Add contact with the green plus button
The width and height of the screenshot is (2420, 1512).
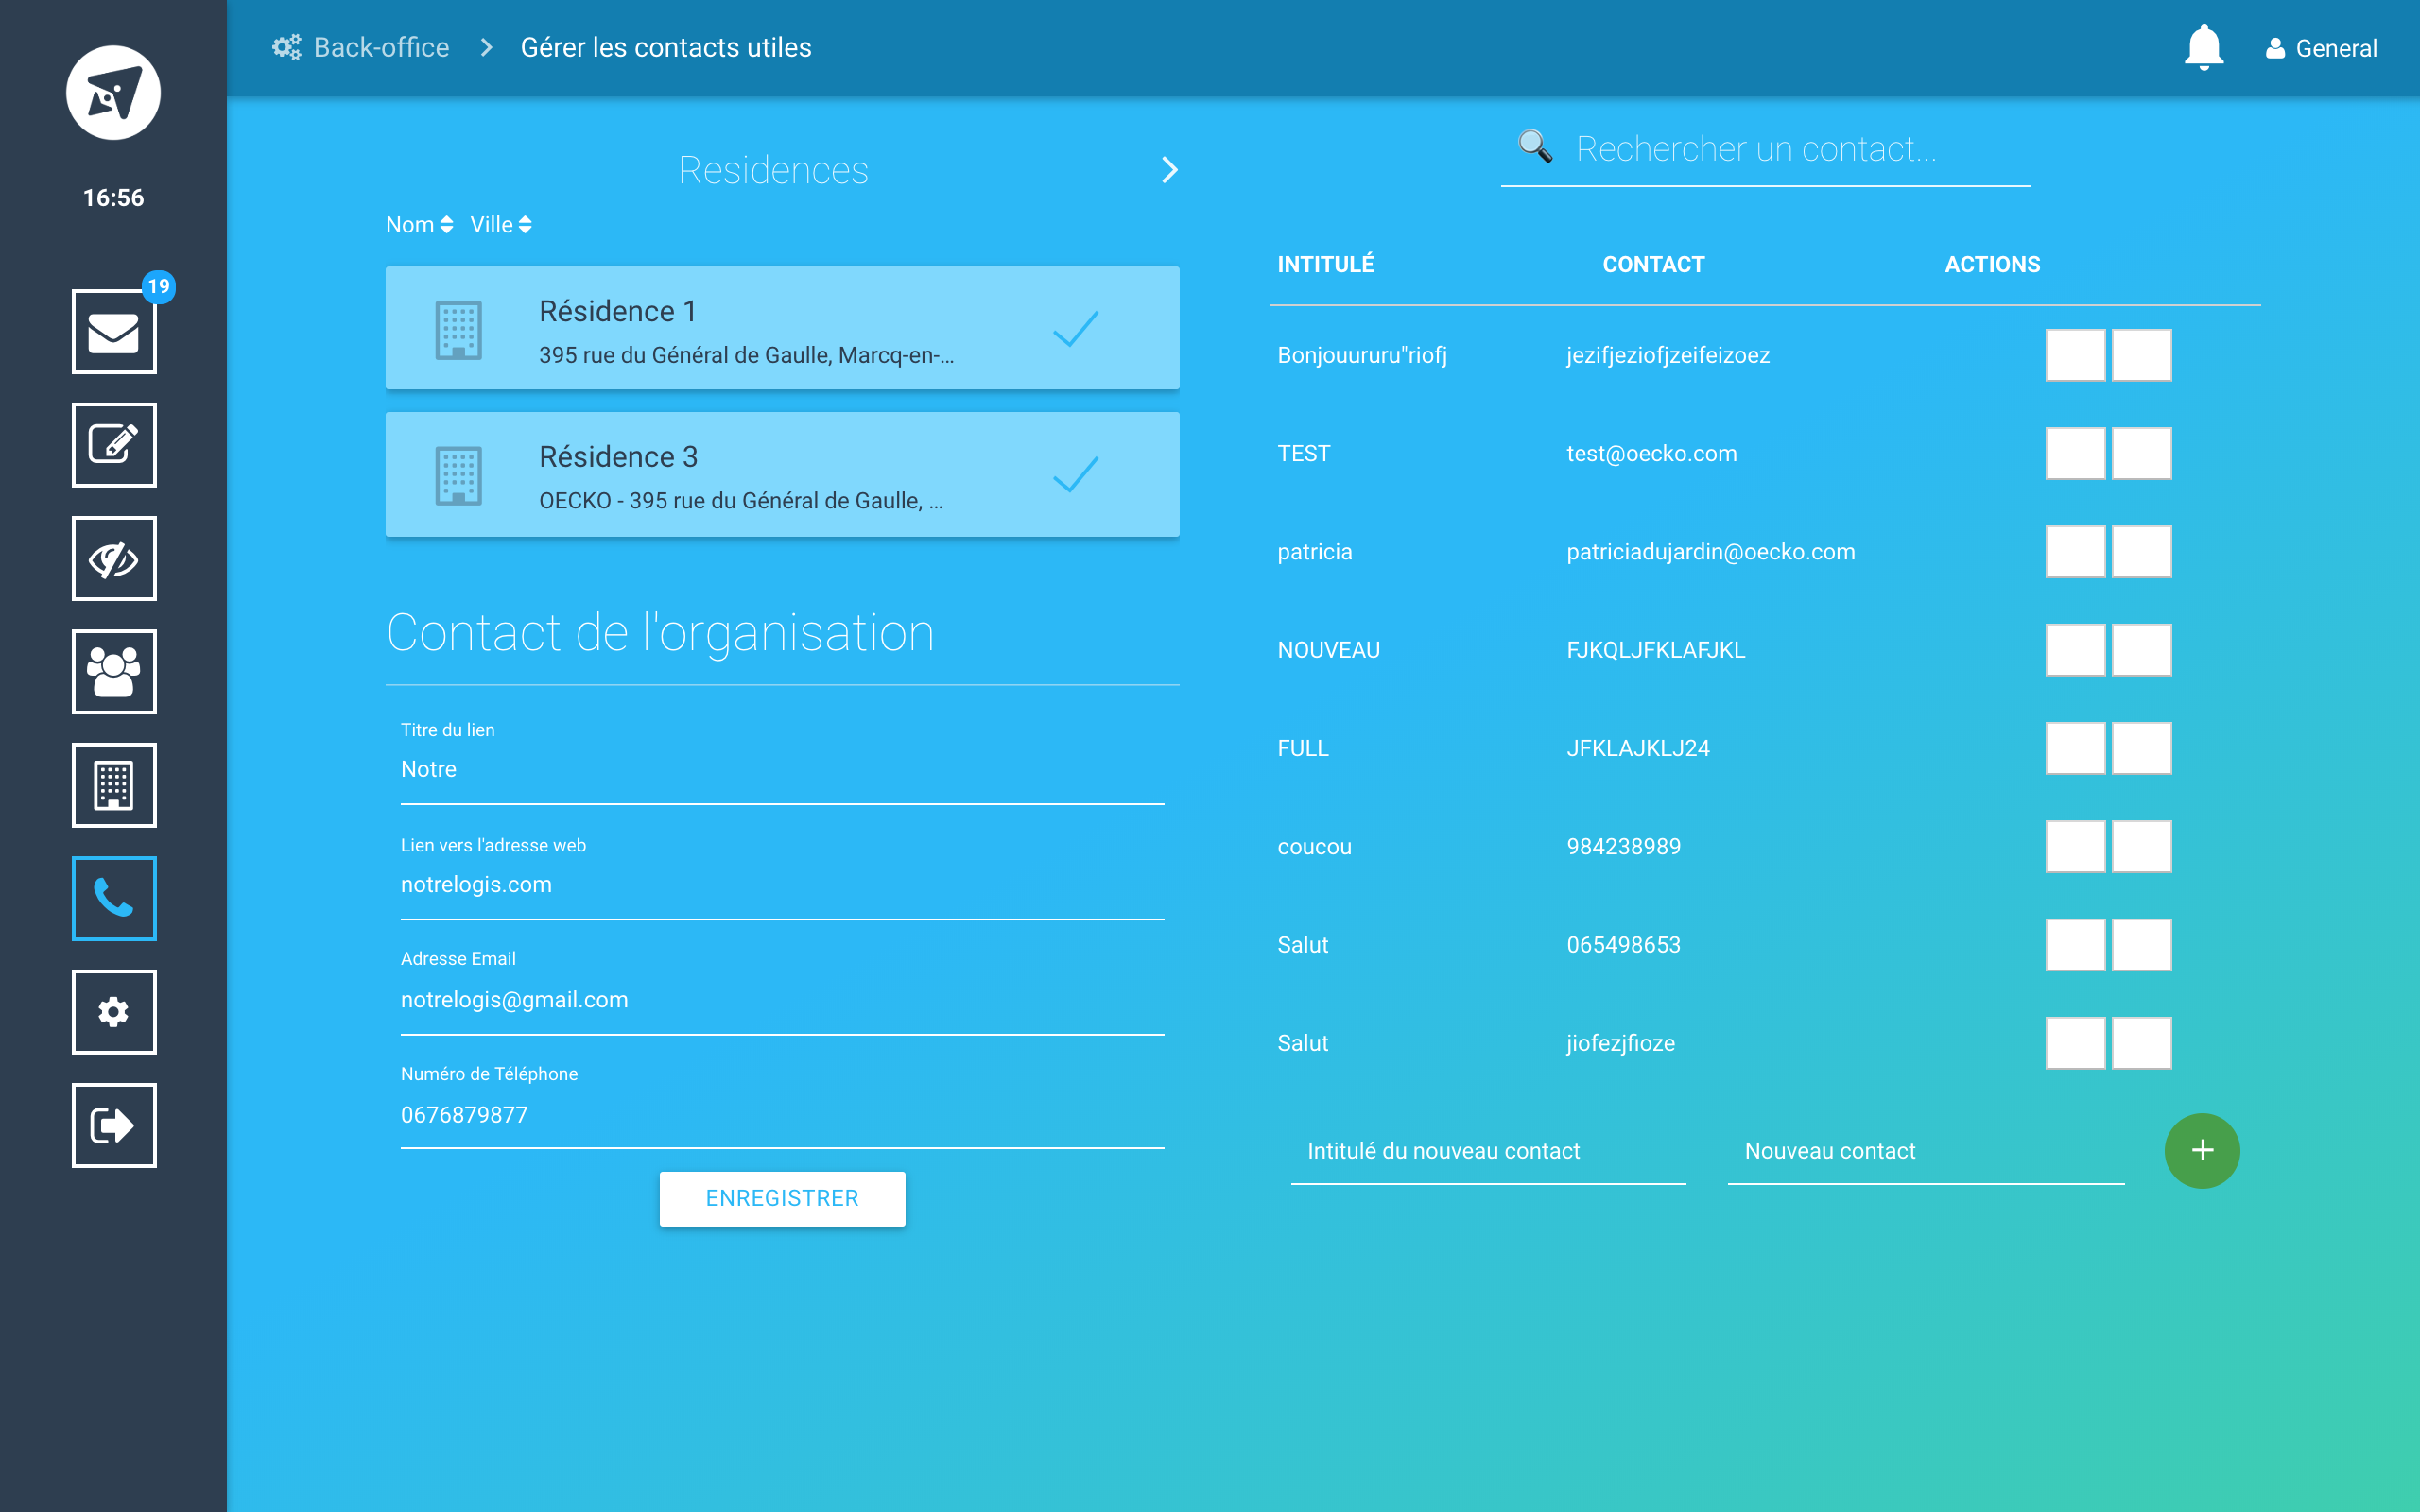(2202, 1151)
